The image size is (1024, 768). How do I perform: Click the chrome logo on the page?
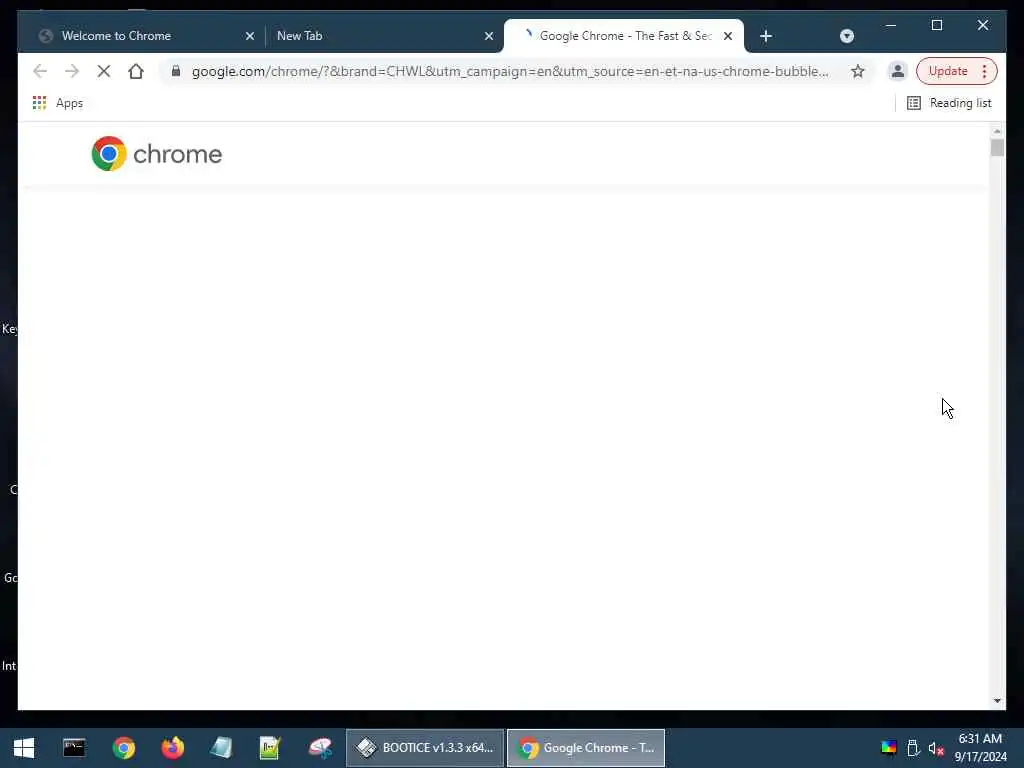[157, 153]
